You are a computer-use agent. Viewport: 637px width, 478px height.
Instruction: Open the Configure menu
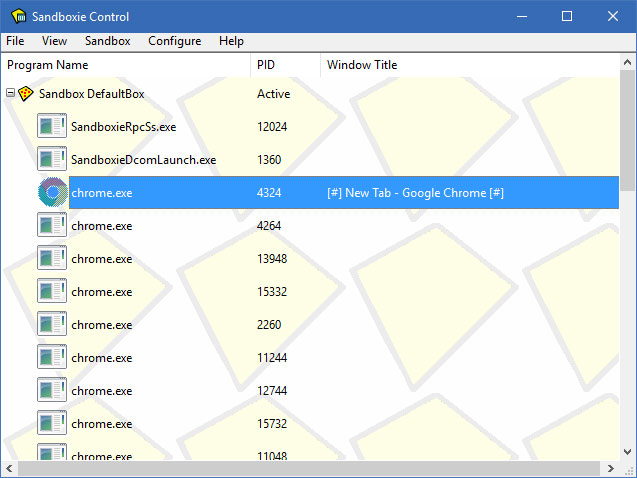(x=174, y=41)
